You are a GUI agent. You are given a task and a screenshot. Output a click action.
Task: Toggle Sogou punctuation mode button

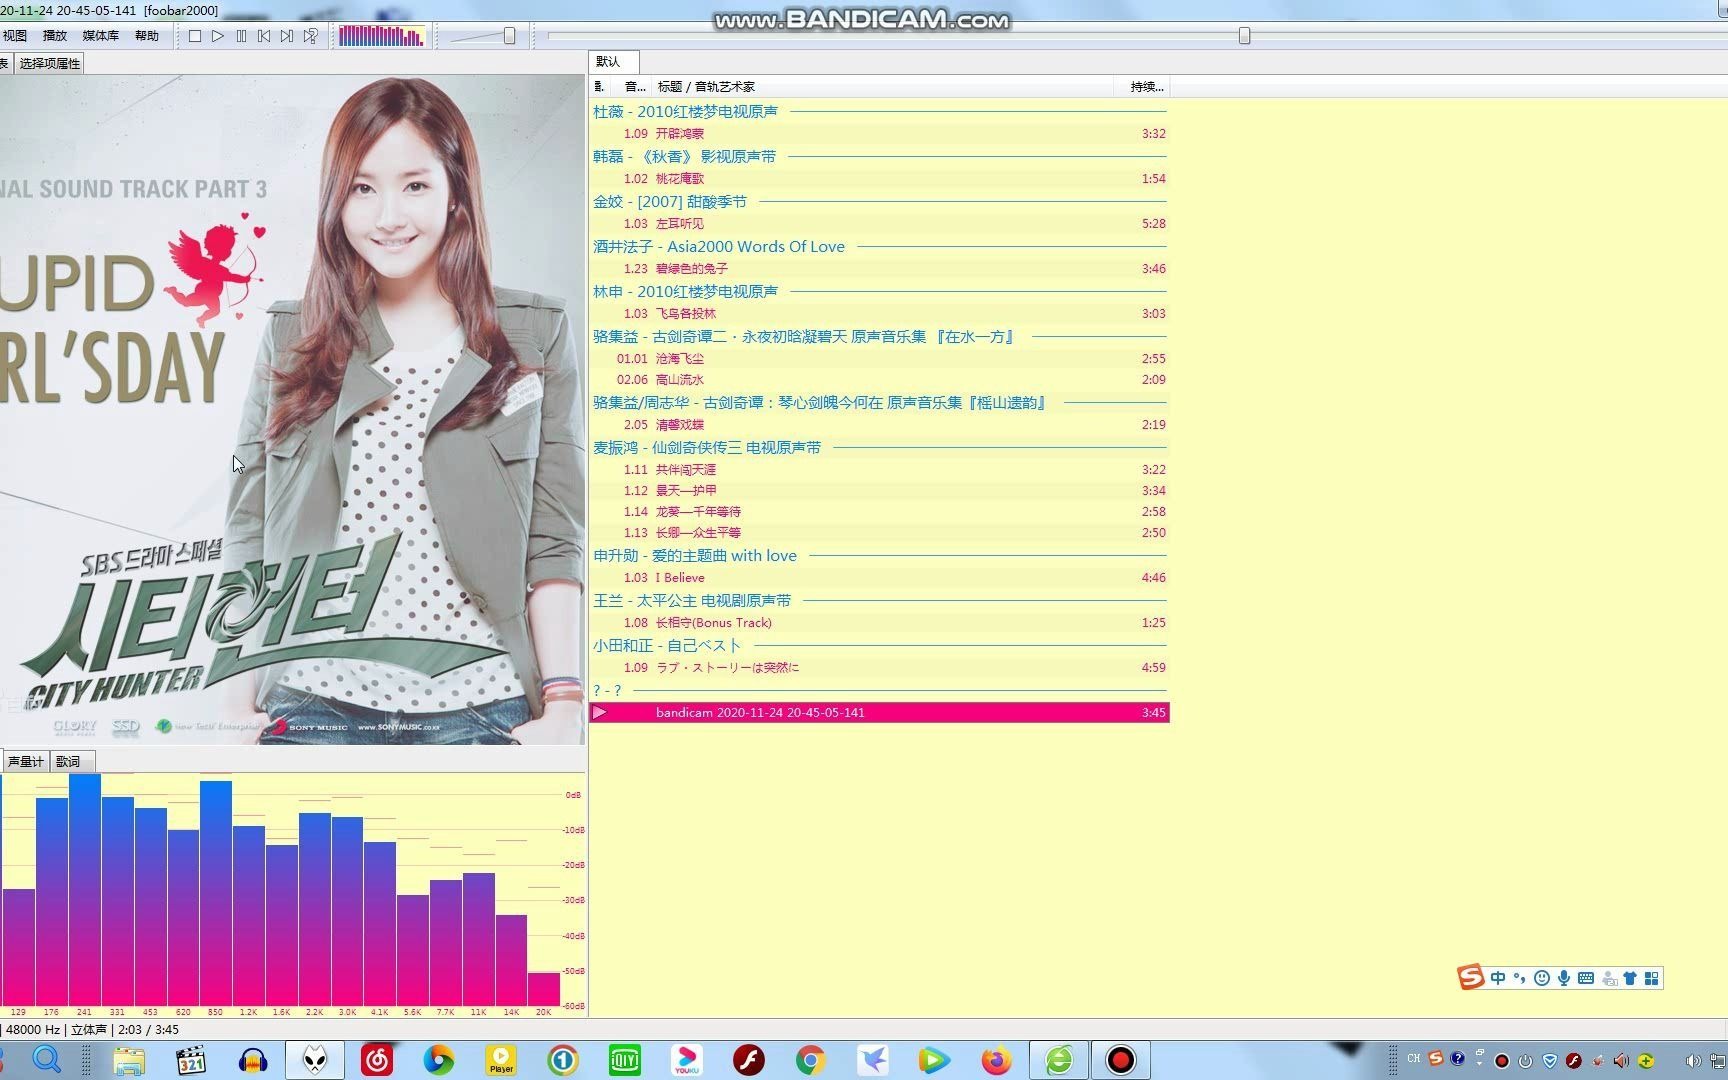coord(1519,978)
